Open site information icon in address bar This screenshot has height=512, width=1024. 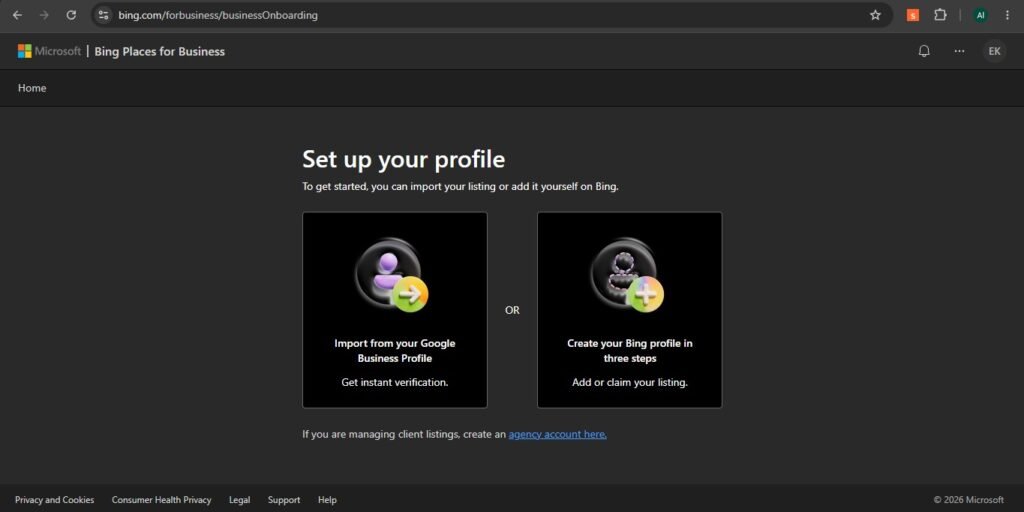tap(103, 15)
